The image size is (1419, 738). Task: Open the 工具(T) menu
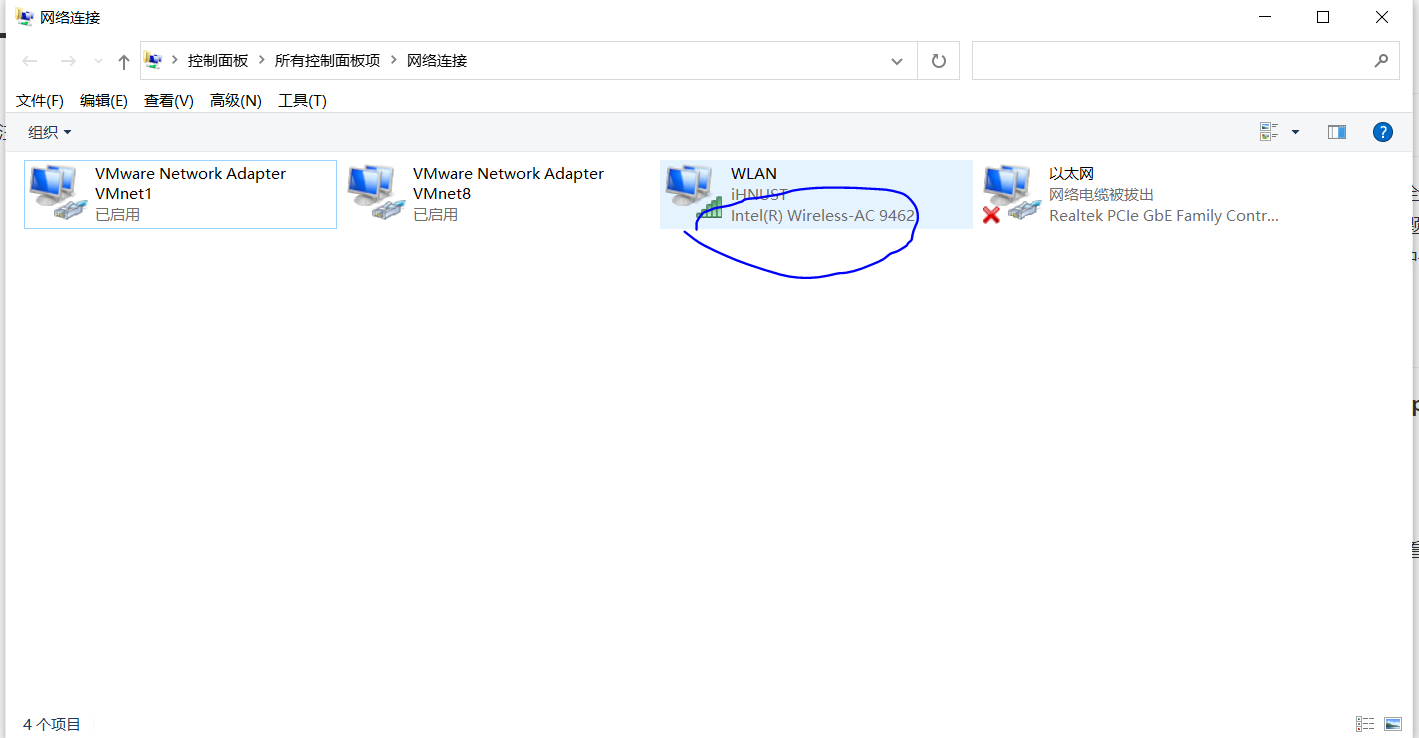click(x=303, y=101)
